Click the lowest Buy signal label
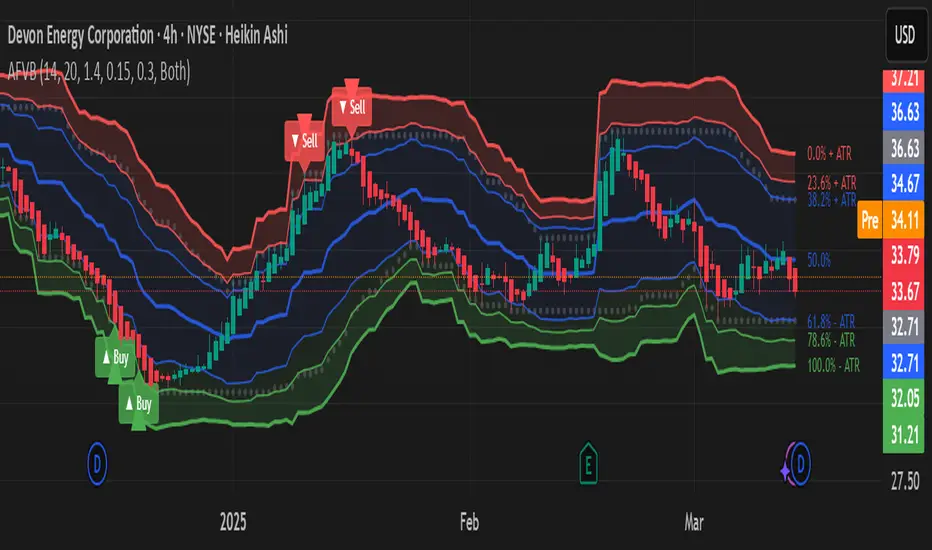The width and height of the screenshot is (932, 550). pyautogui.click(x=138, y=404)
